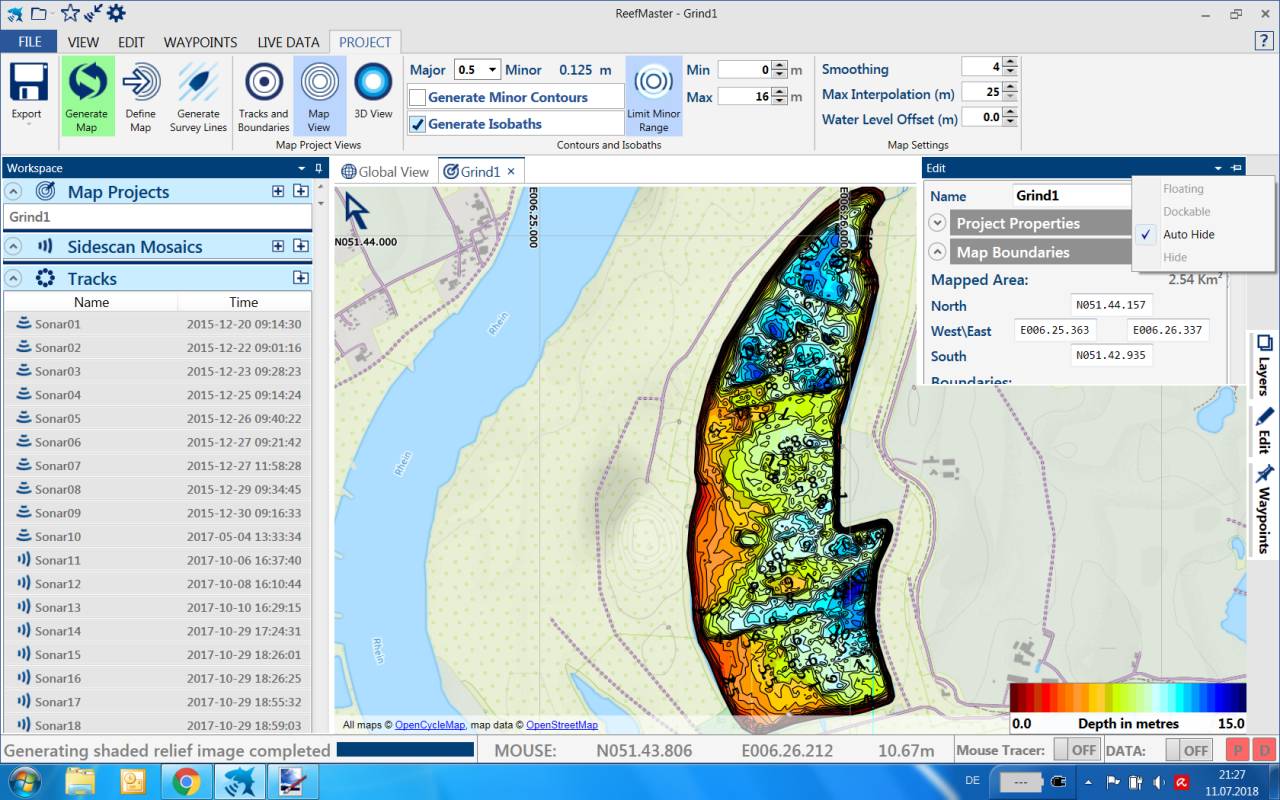The image size is (1280, 800).
Task: Click the import icon beside Map Projects
Action: (x=300, y=191)
